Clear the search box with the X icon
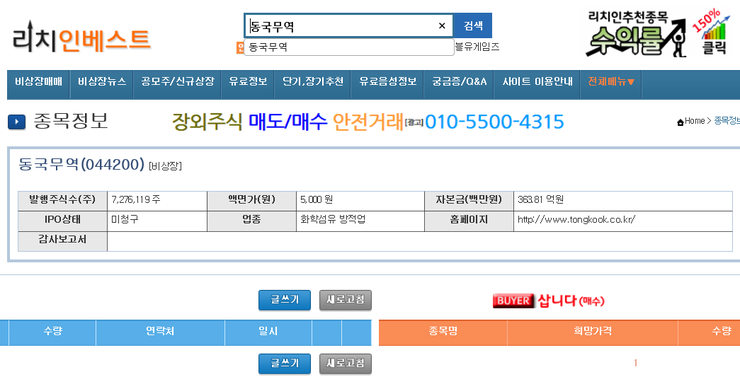 442,26
